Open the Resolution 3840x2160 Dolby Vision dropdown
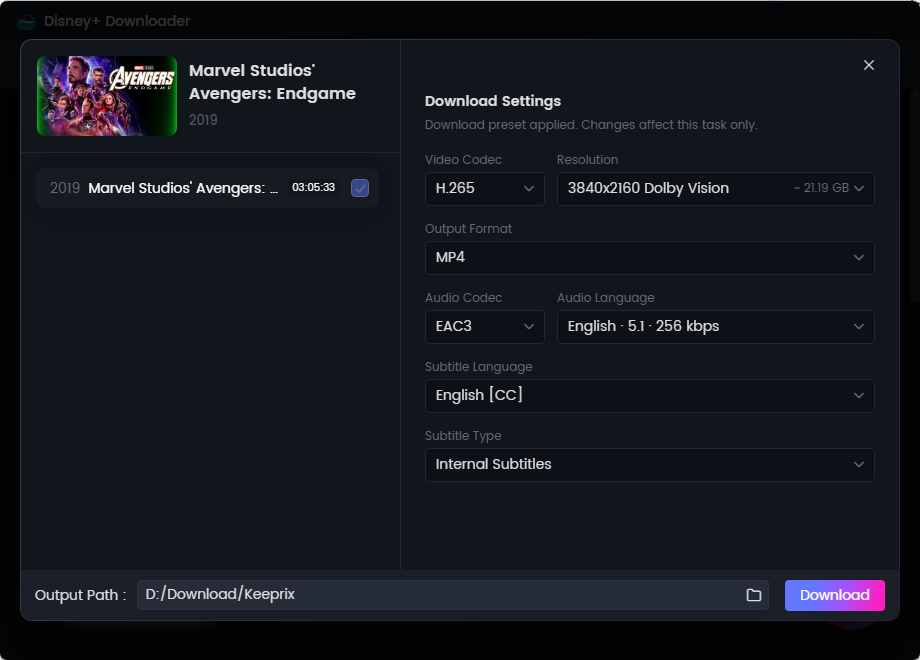 715,188
